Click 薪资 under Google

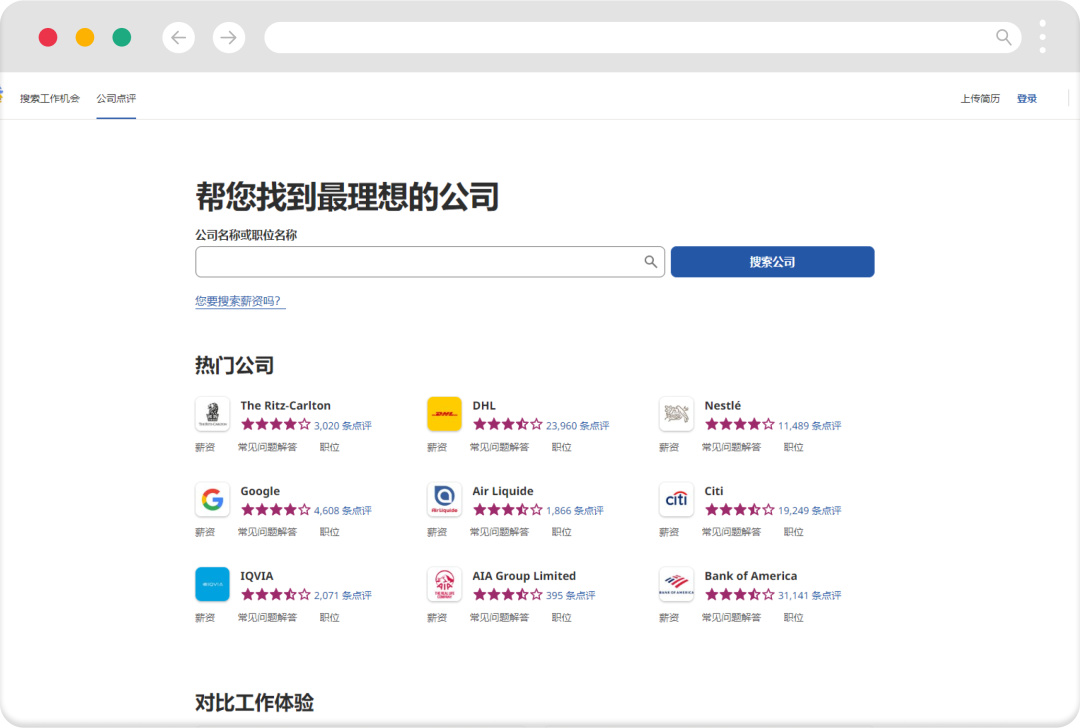click(x=205, y=532)
